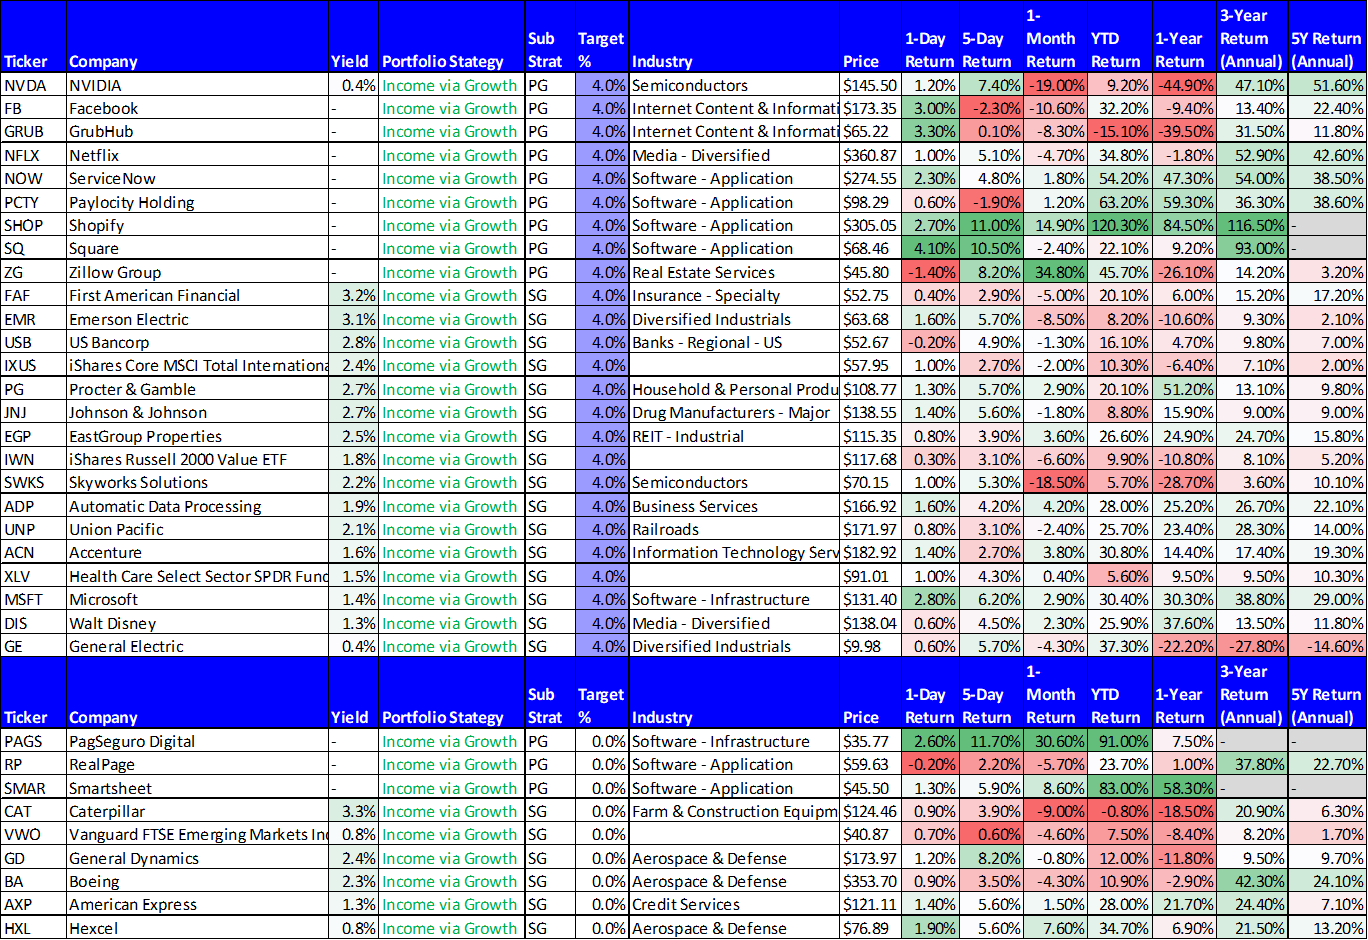Click NVIDIA's -44.90% 1-year return

click(x=1185, y=85)
